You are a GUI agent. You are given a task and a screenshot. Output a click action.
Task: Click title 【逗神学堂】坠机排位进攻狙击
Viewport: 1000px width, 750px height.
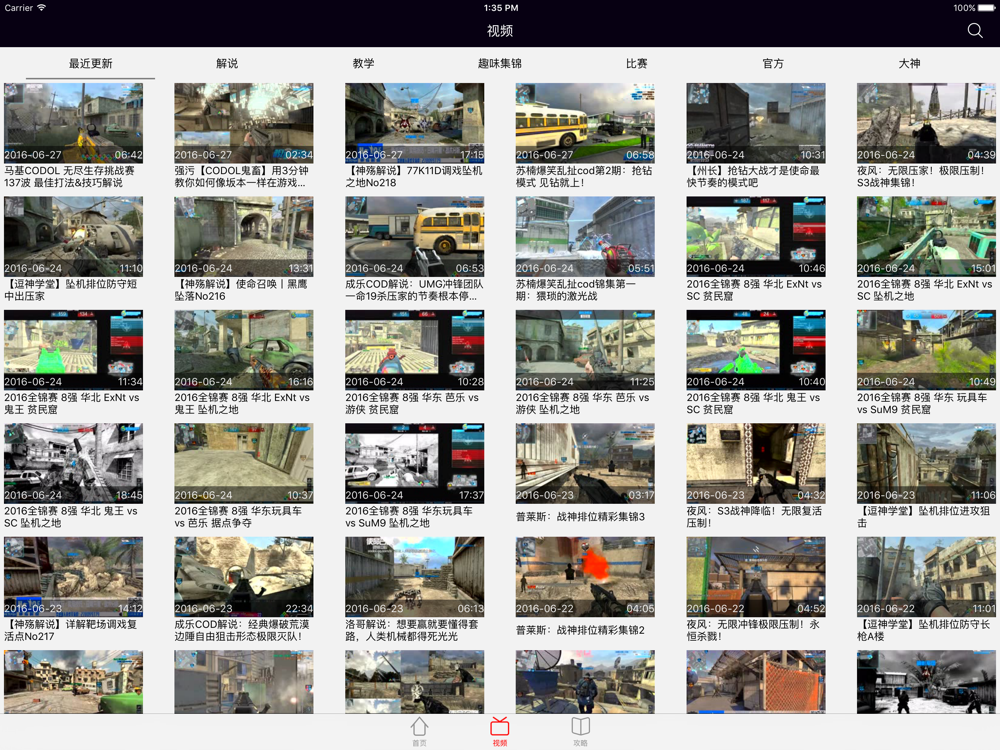coord(923,517)
